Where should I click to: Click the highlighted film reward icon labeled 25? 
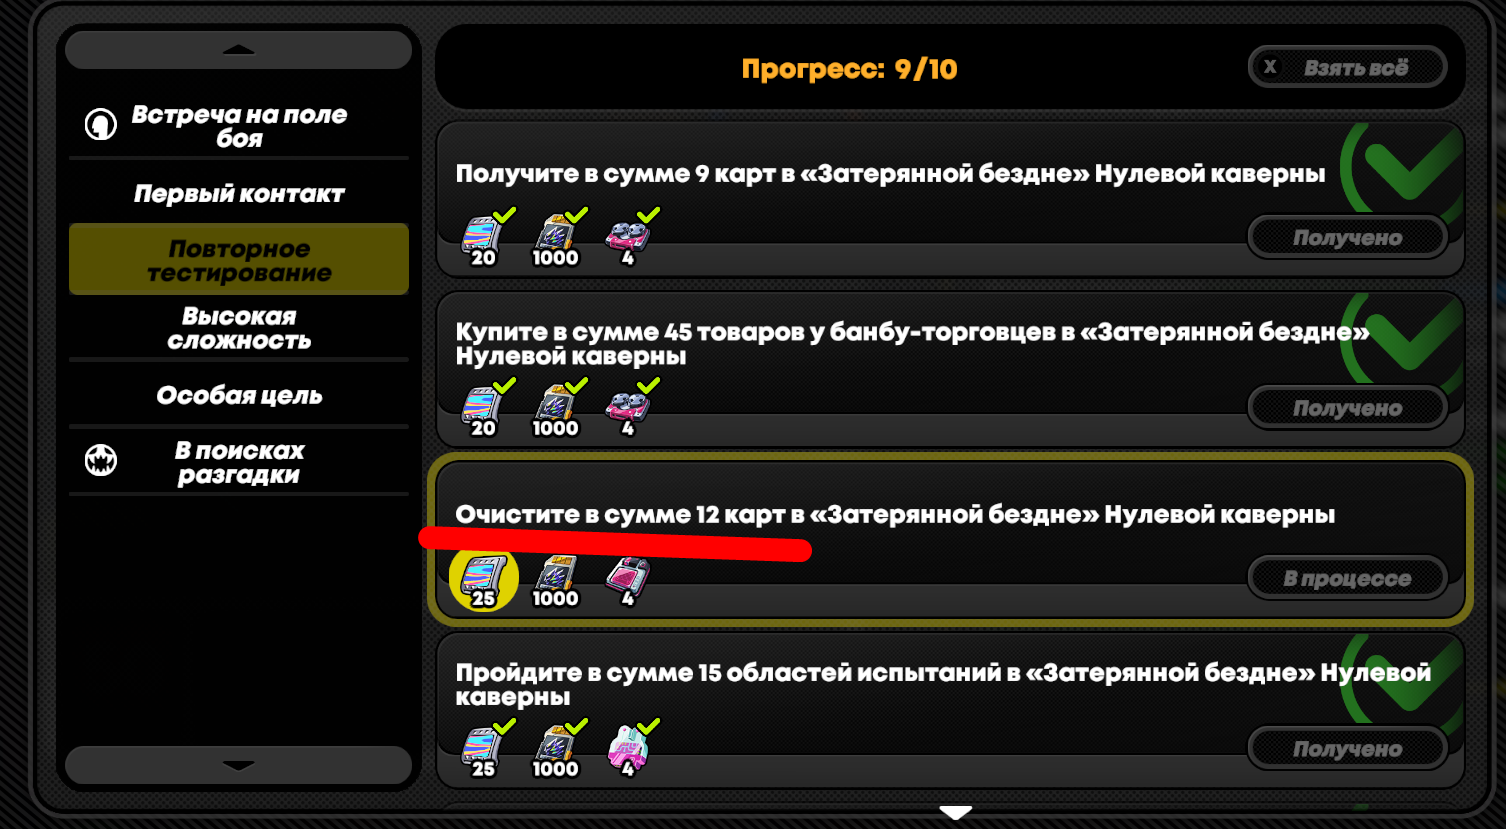484,579
